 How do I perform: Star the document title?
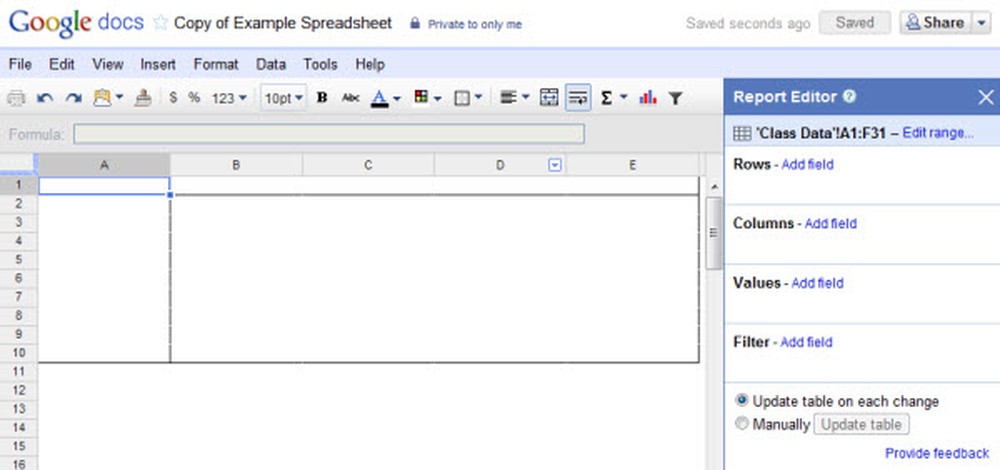160,23
